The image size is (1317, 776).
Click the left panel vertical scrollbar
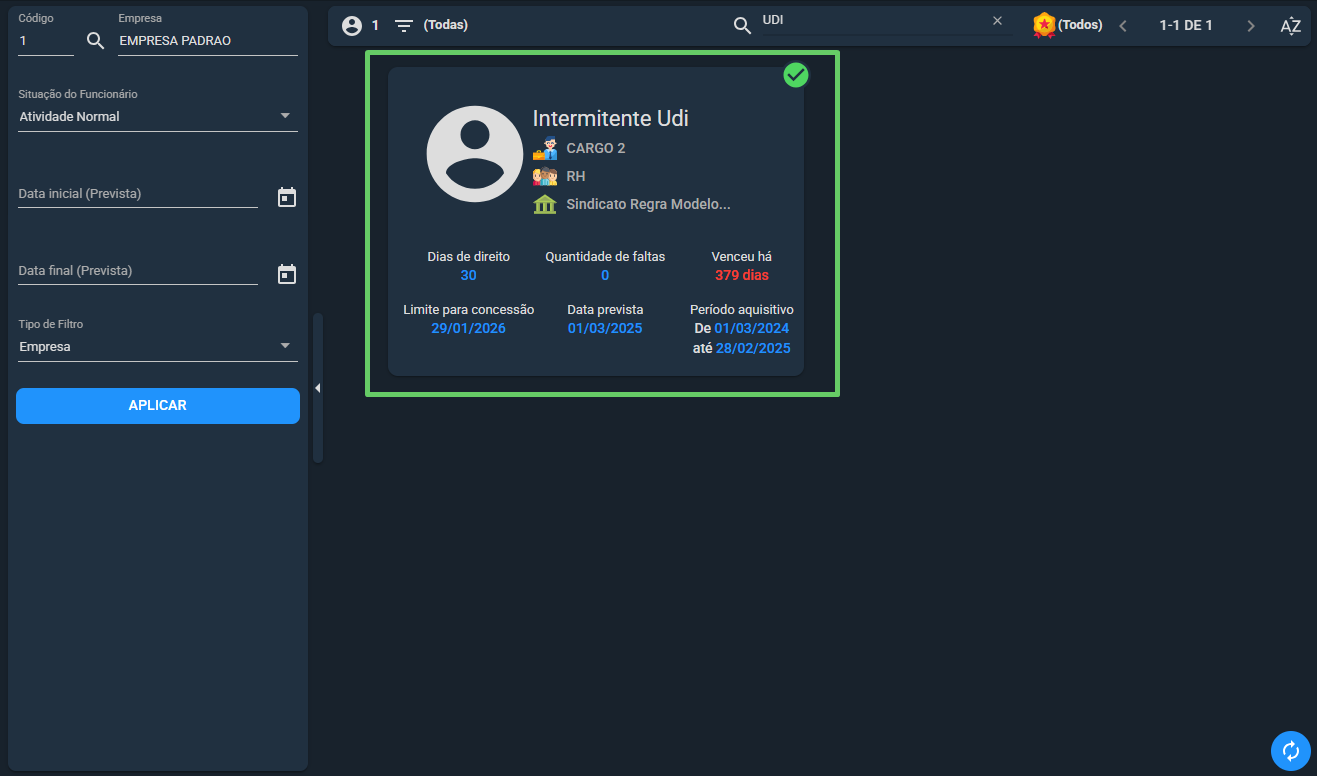click(318, 388)
